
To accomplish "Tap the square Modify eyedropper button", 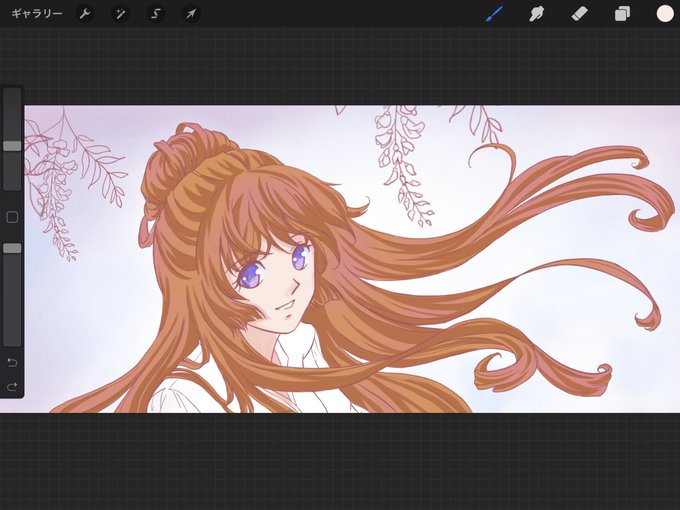I will coord(12,217).
